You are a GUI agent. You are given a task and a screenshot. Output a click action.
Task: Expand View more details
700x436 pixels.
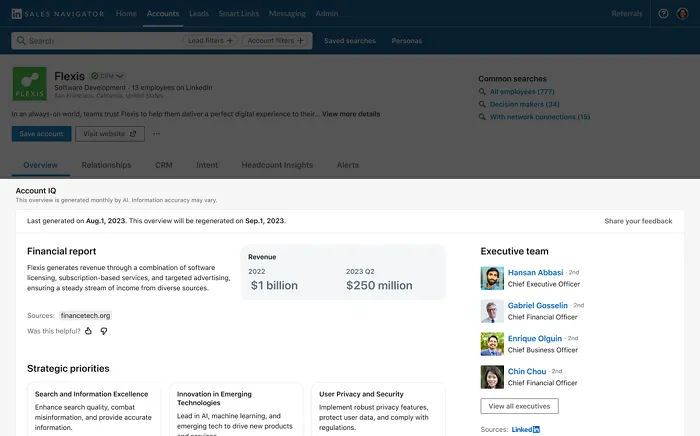351,114
